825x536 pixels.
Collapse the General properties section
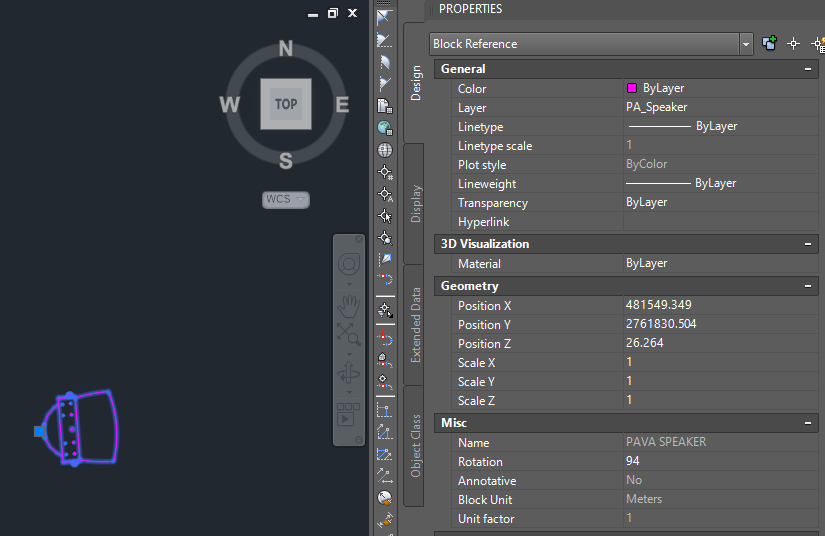click(808, 69)
